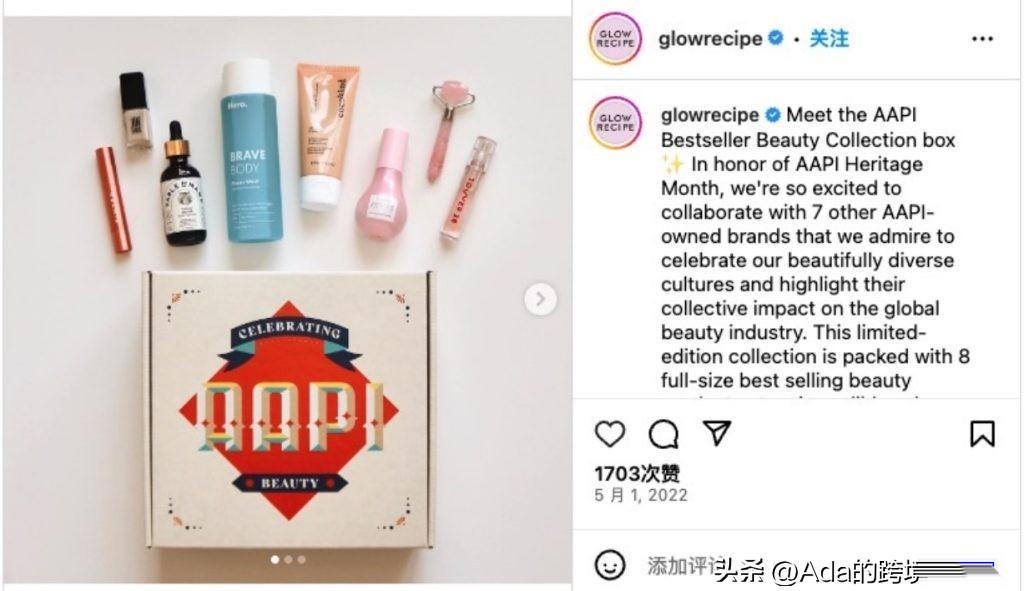Share post with paper plane icon
Screen dimensions: 1024x591
point(716,433)
